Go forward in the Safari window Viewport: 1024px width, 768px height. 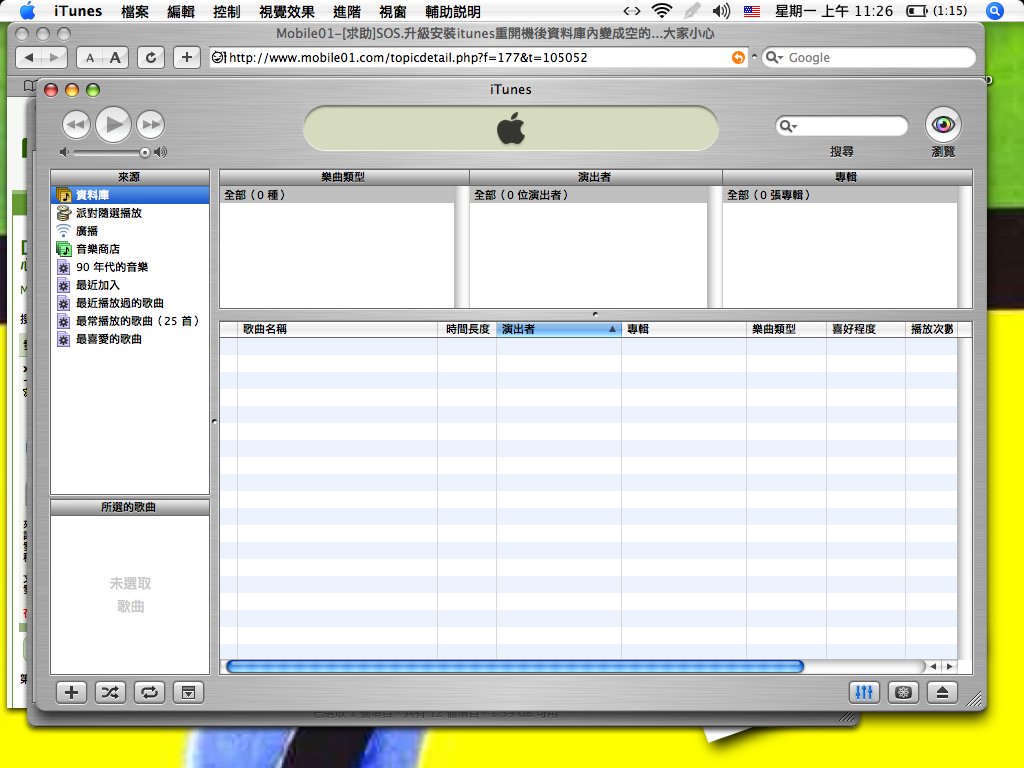[x=55, y=57]
